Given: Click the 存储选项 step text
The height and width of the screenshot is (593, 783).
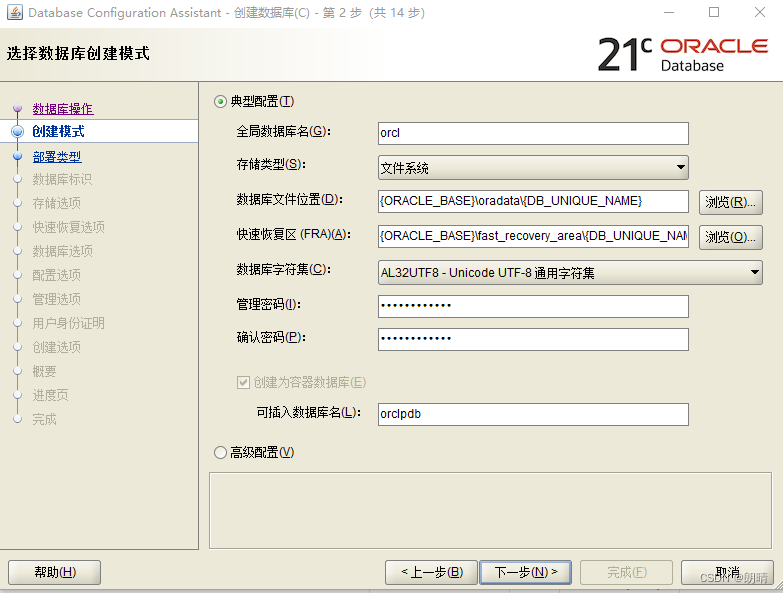Looking at the screenshot, I should 56,203.
